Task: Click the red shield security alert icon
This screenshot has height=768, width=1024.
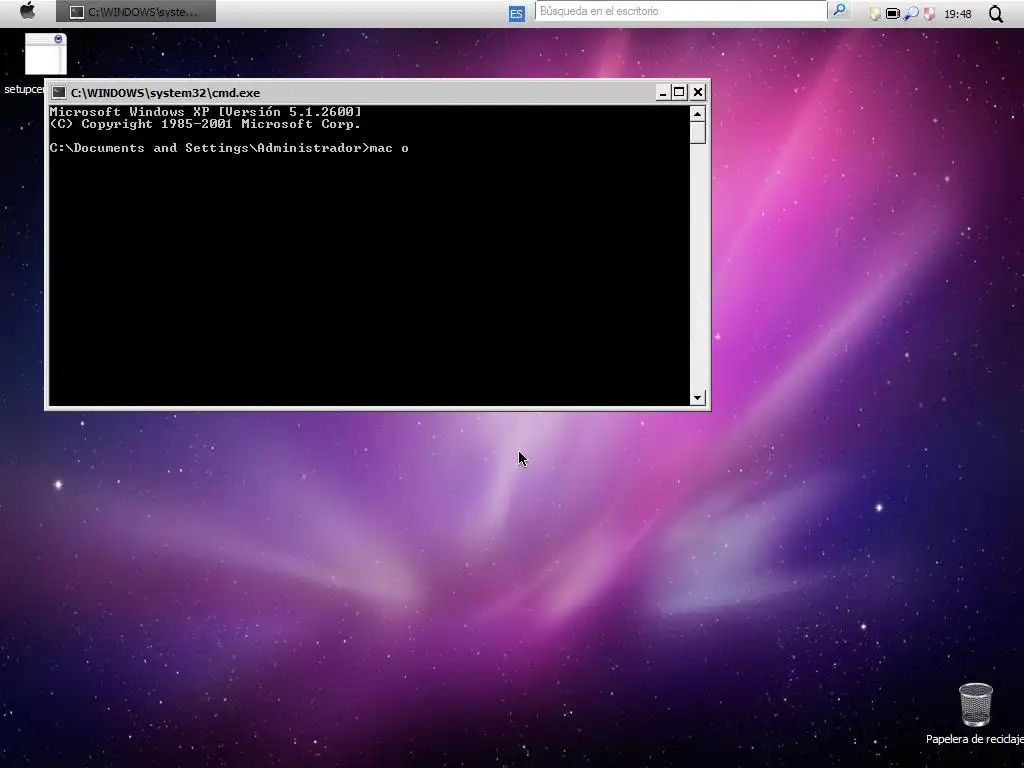Action: [929, 14]
